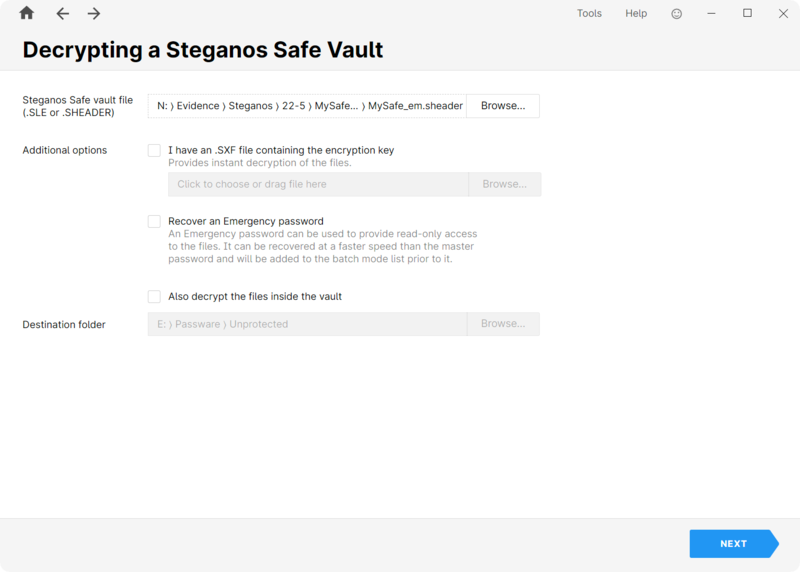This screenshot has height=572, width=800.
Task: Go to the Home screen icon
Action: pos(27,13)
